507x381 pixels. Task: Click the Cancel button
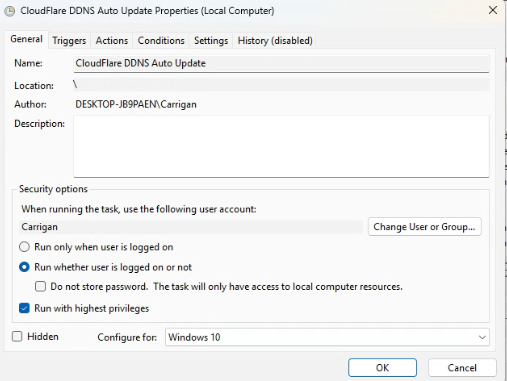[462, 368]
